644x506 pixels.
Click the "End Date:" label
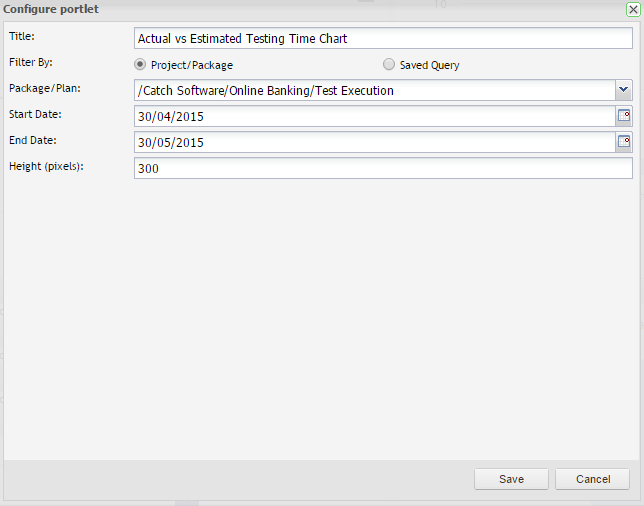33,140
